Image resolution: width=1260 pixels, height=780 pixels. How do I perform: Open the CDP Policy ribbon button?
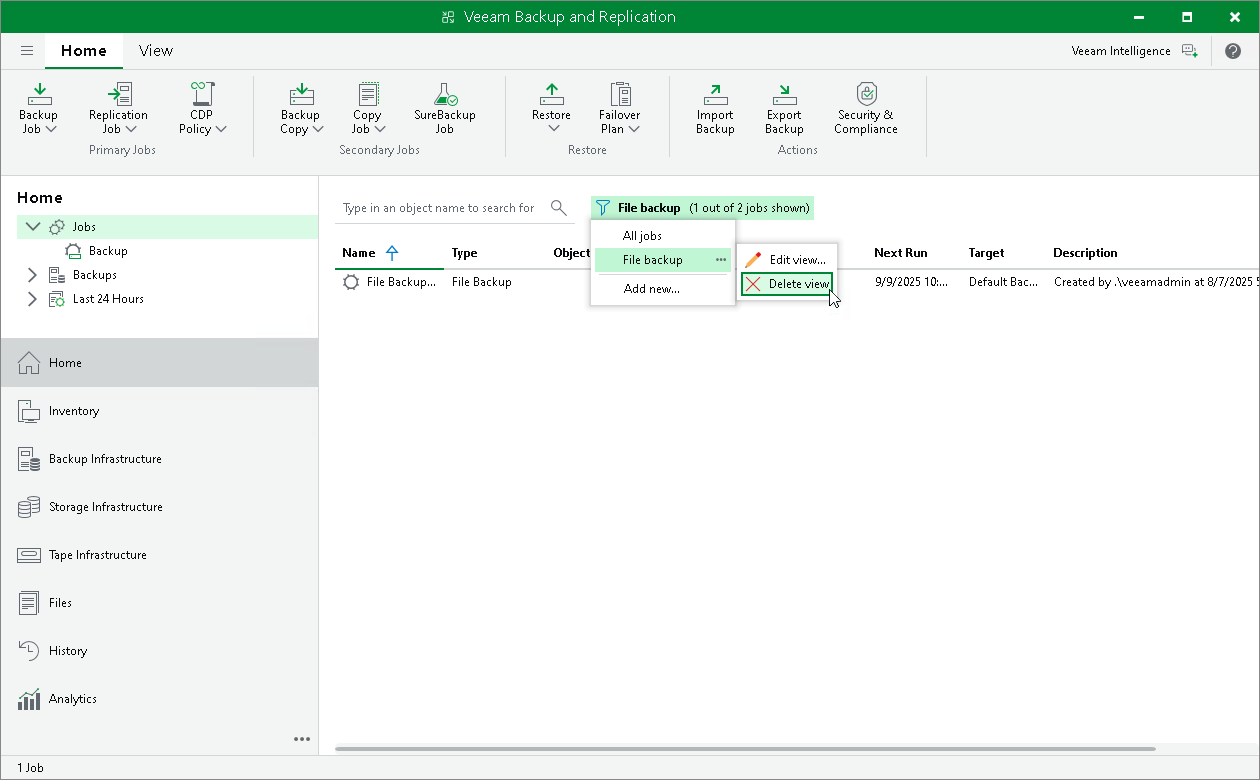pos(202,108)
